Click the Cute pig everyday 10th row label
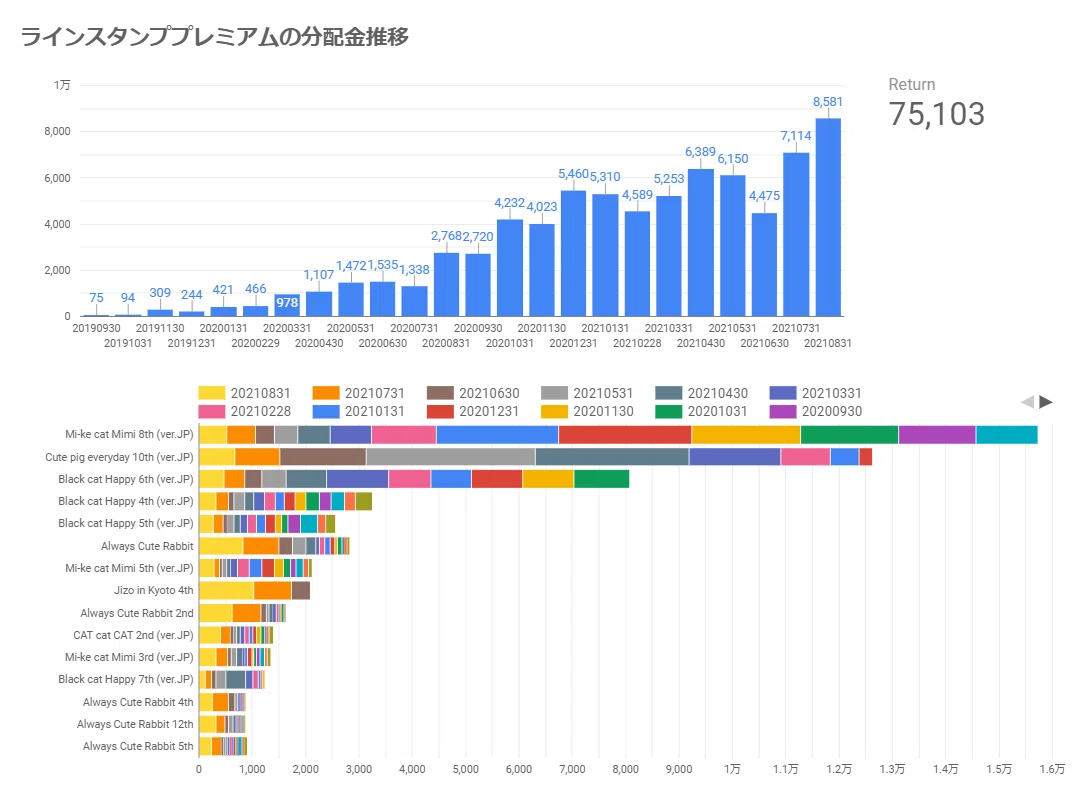This screenshot has width=1077, height=807. click(120, 457)
